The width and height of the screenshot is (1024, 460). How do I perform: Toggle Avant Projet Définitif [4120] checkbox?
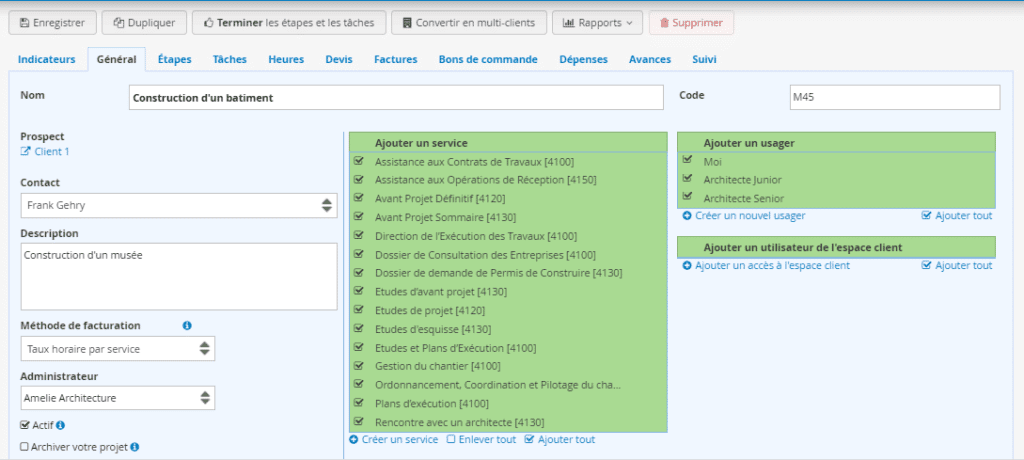tap(358, 197)
